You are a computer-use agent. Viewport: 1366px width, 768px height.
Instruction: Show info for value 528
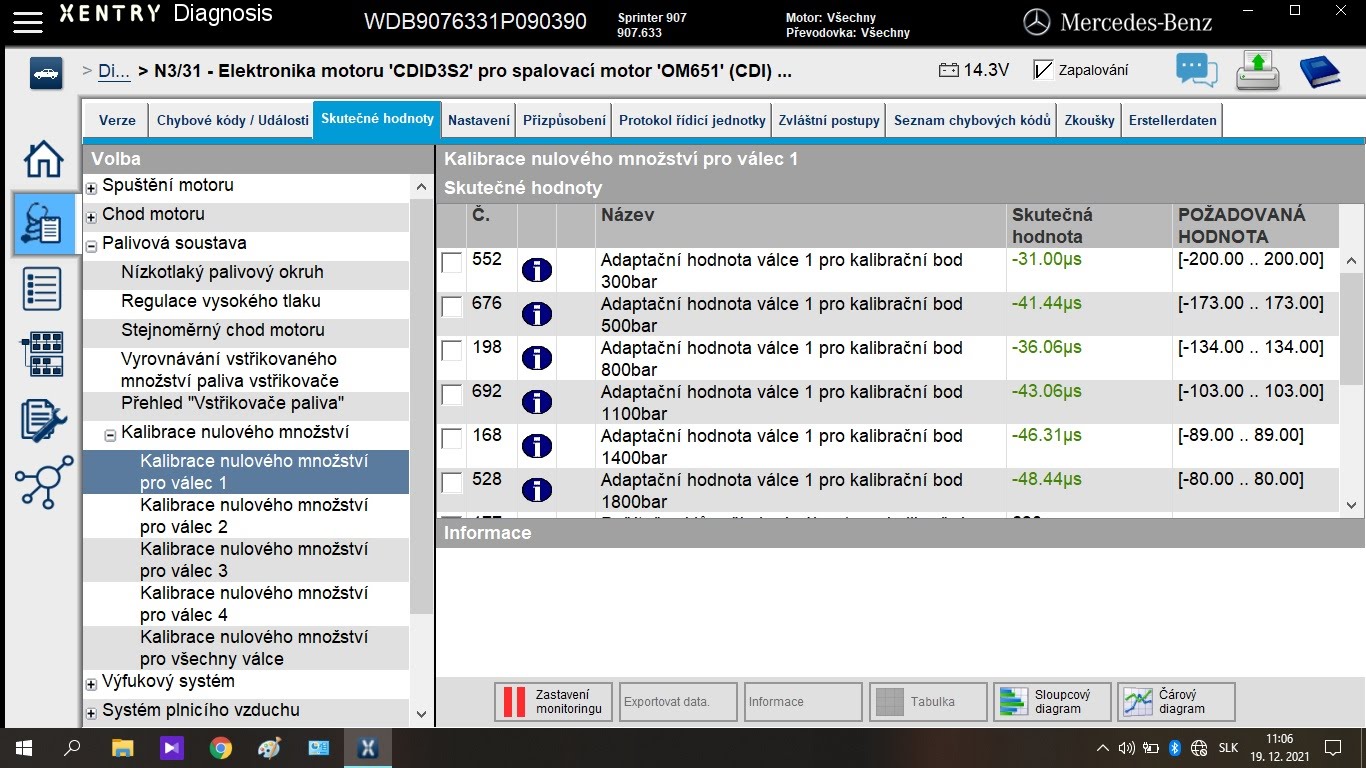[x=537, y=490]
